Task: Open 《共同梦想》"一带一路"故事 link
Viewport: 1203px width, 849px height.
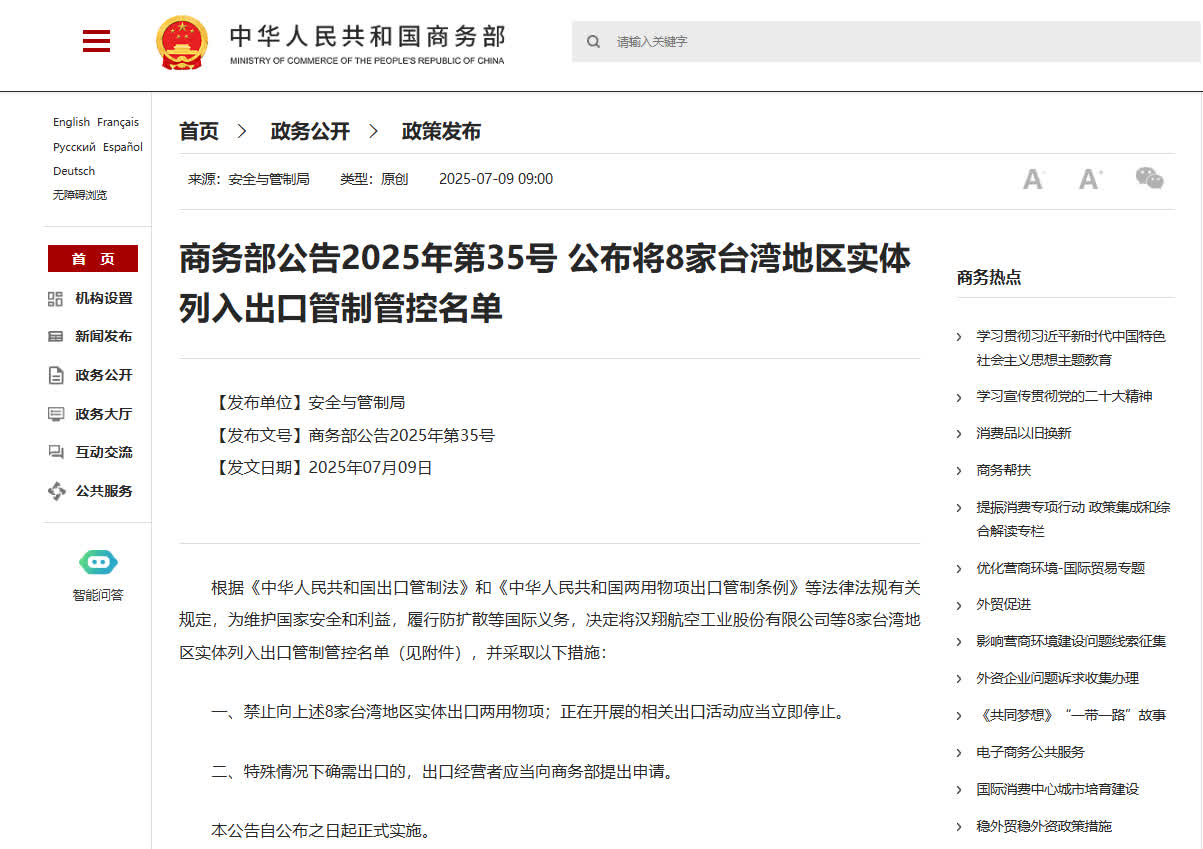Action: tap(1071, 715)
